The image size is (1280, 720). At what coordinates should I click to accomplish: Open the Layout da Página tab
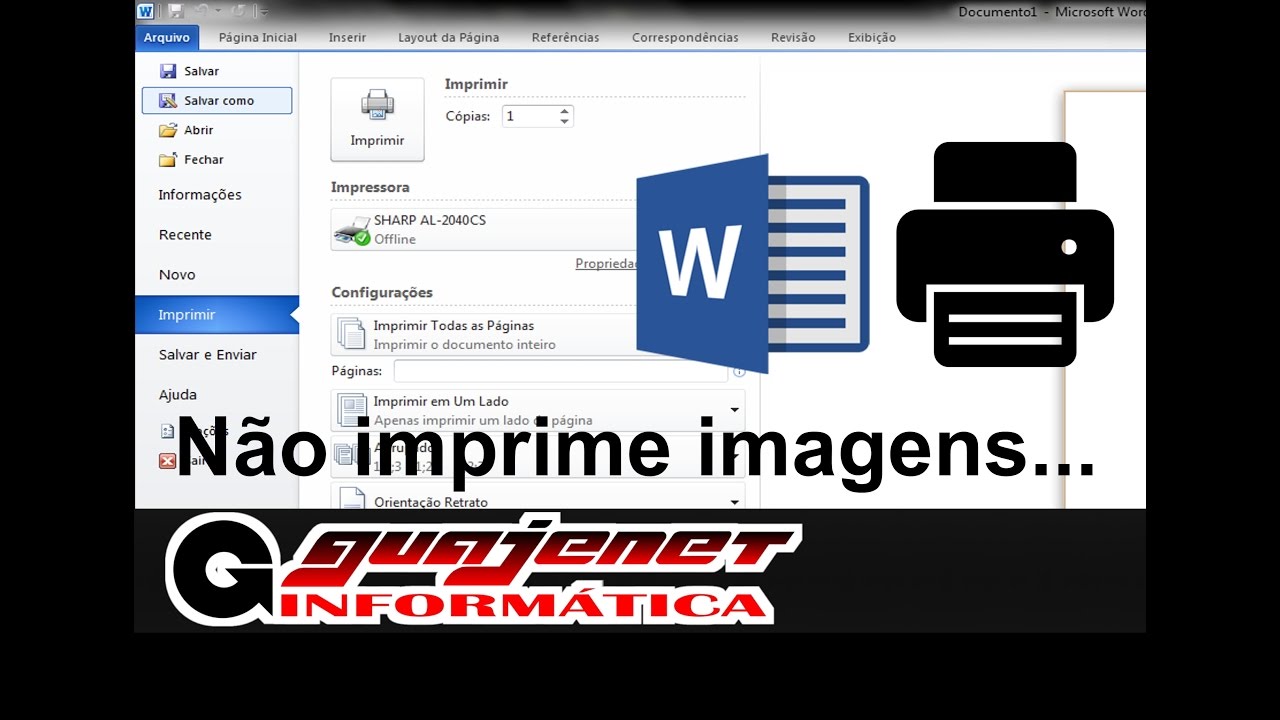[x=448, y=37]
